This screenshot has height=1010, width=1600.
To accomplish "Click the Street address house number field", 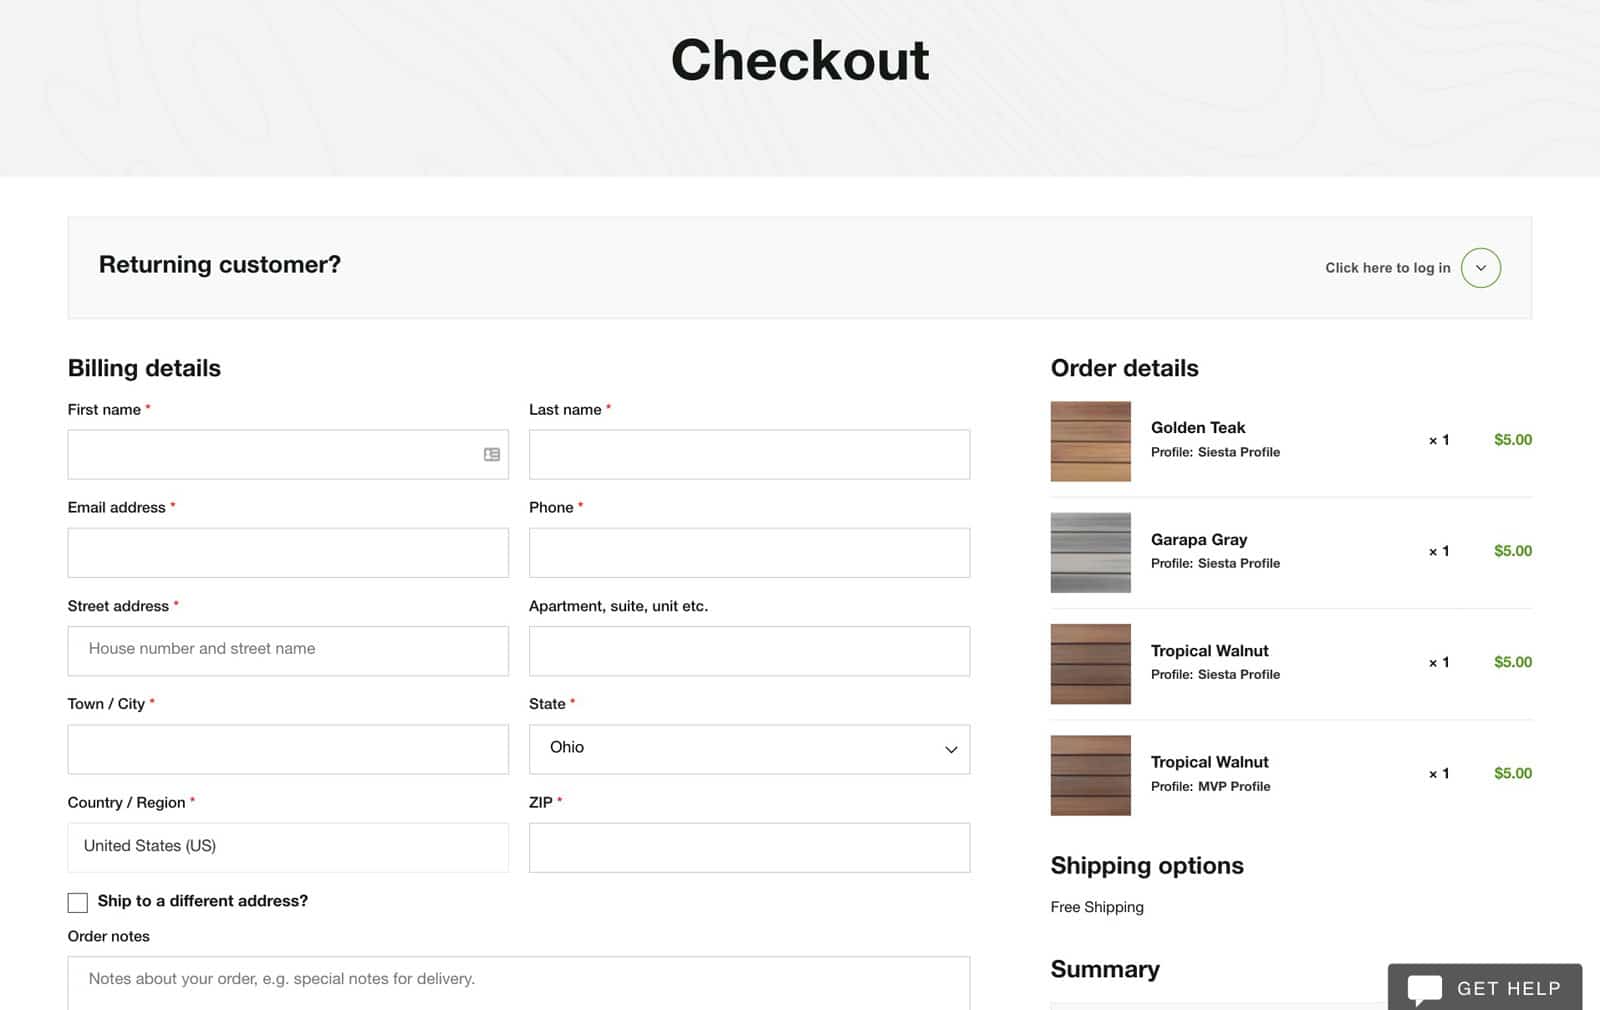I will pyautogui.click(x=288, y=651).
